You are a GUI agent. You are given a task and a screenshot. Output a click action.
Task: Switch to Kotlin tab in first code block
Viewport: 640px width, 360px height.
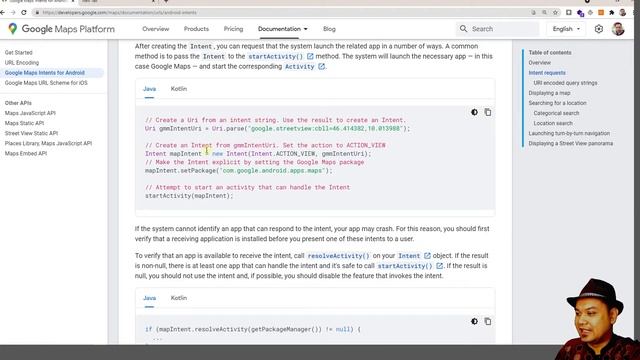179,89
